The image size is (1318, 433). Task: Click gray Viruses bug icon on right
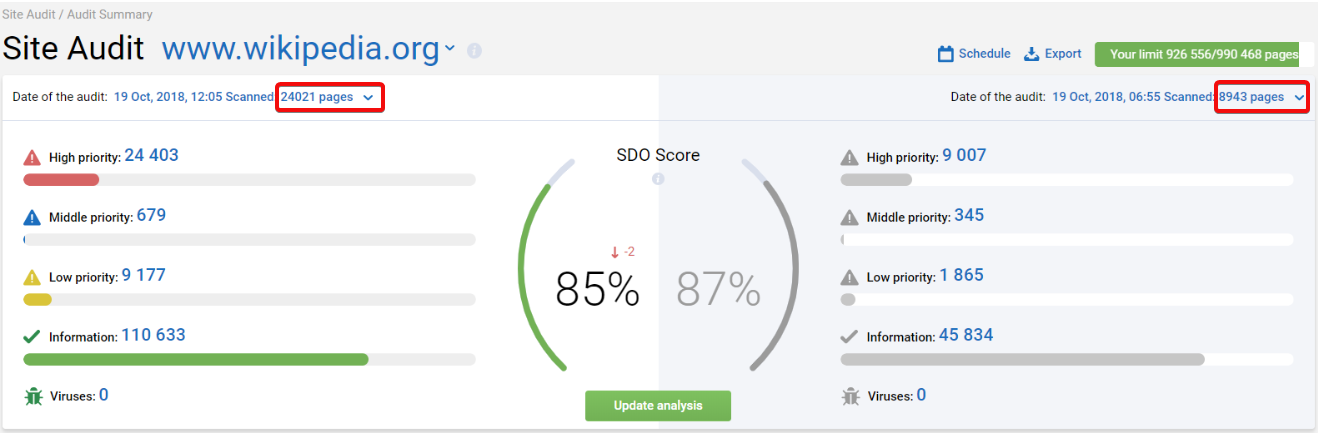851,396
